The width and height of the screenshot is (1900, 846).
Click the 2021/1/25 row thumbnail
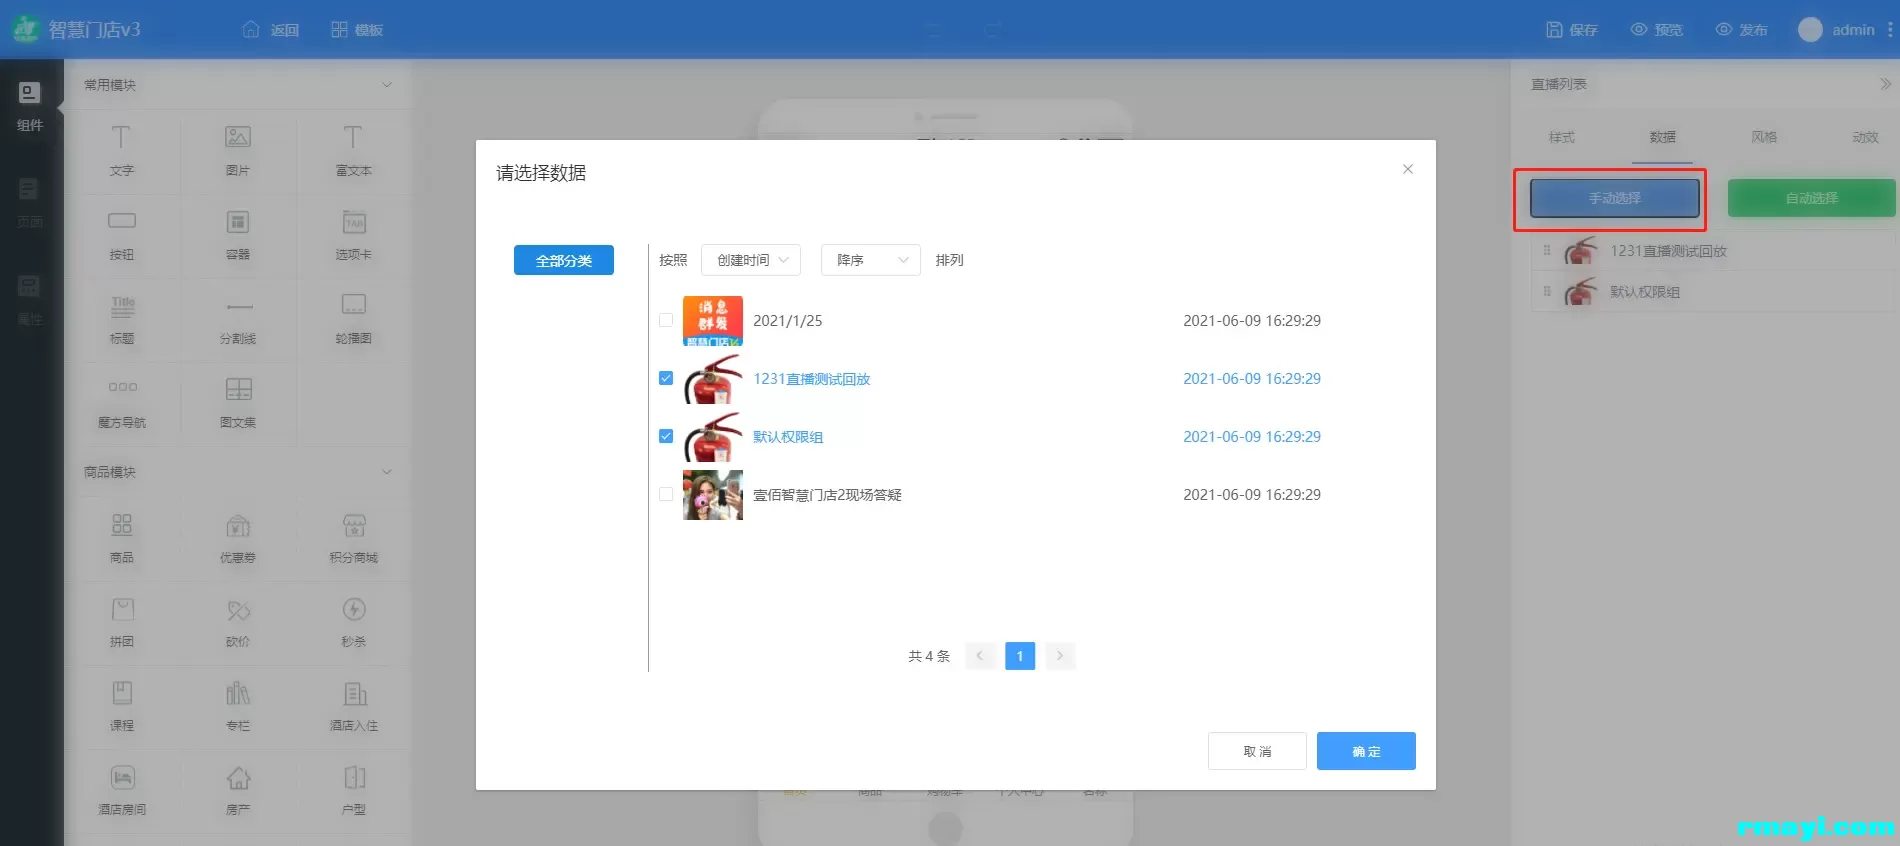[x=713, y=321]
